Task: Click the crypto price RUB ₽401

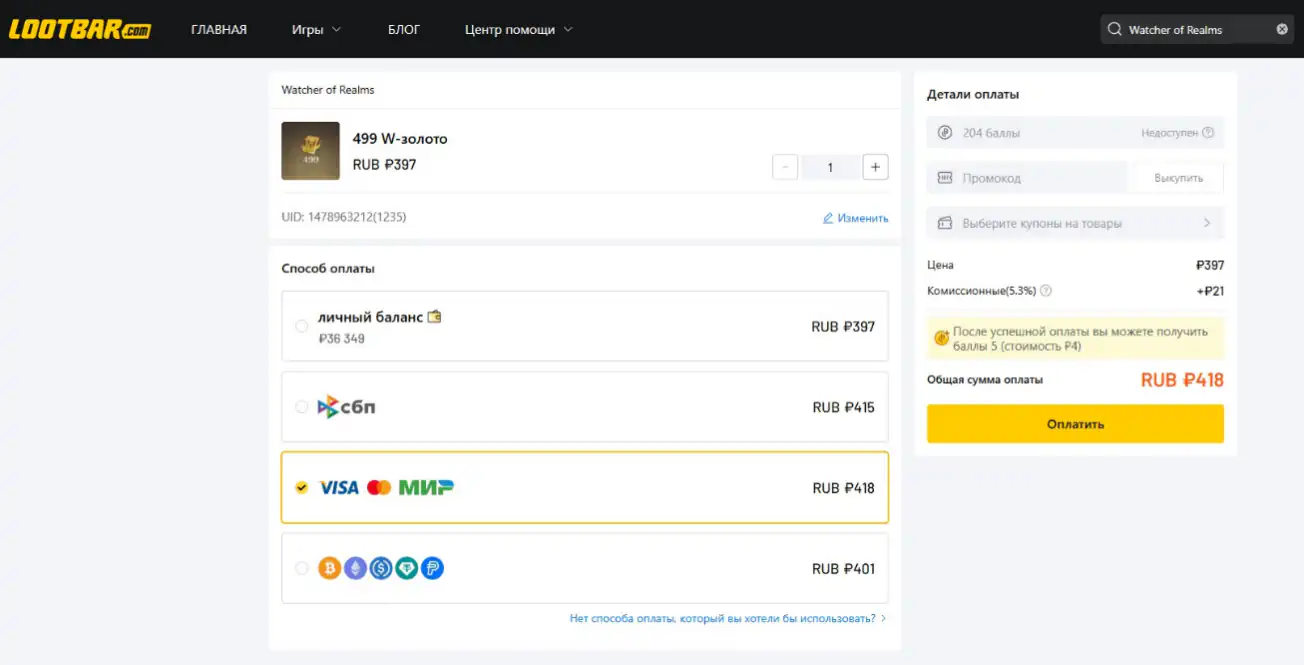Action: [843, 568]
